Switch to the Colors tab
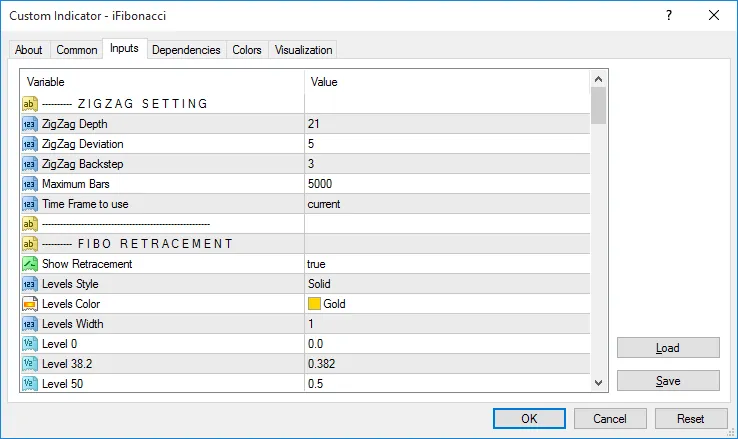This screenshot has height=439, width=738. 247,50
